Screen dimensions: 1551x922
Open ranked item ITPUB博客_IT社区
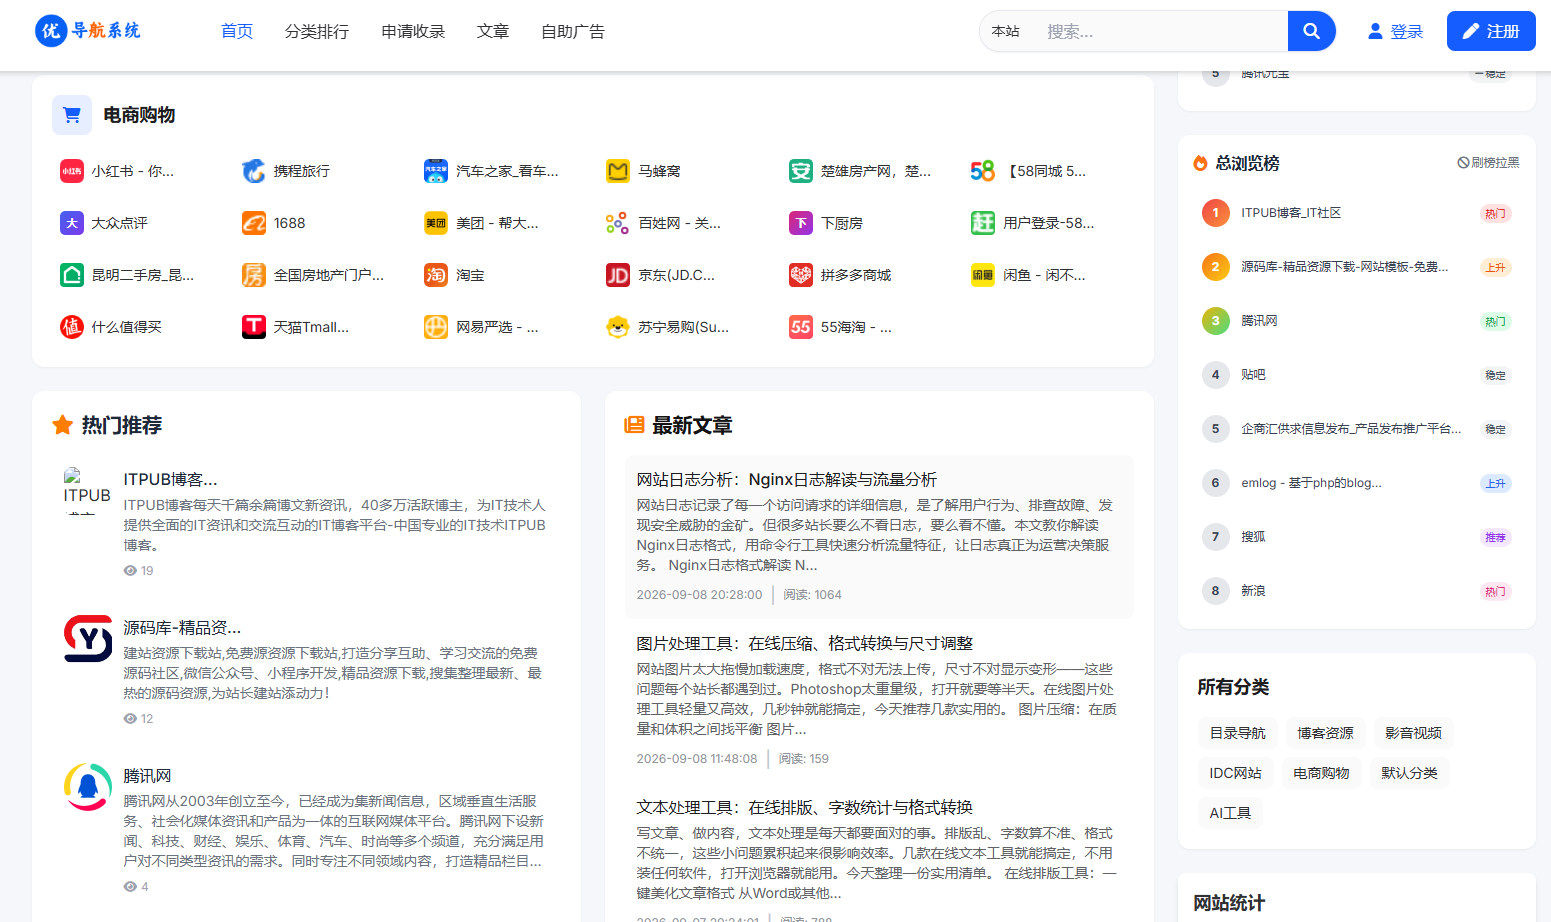tap(1291, 212)
